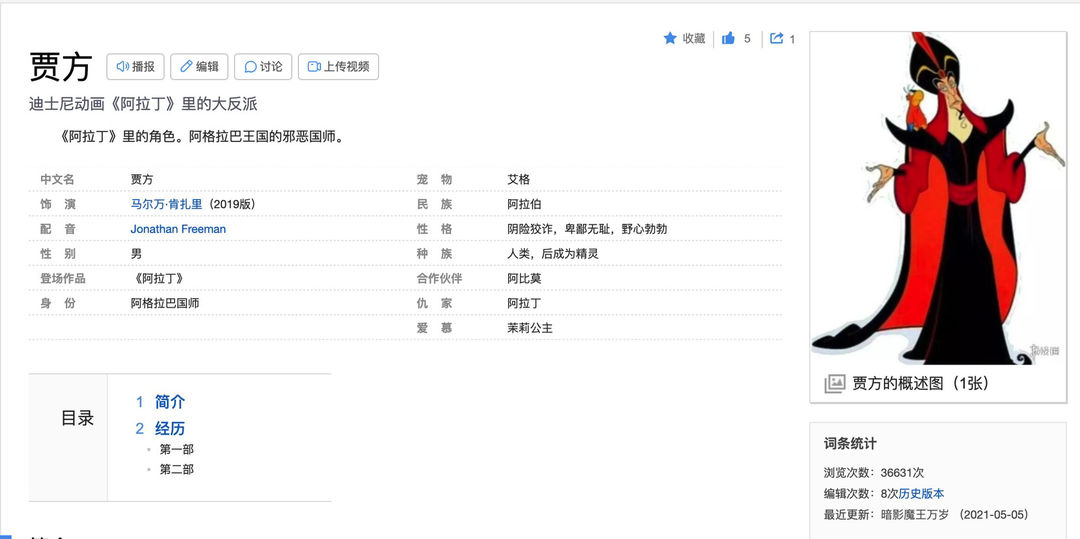Click the value 男 in 性别 row
The width and height of the screenshot is (1080, 539).
click(x=136, y=254)
